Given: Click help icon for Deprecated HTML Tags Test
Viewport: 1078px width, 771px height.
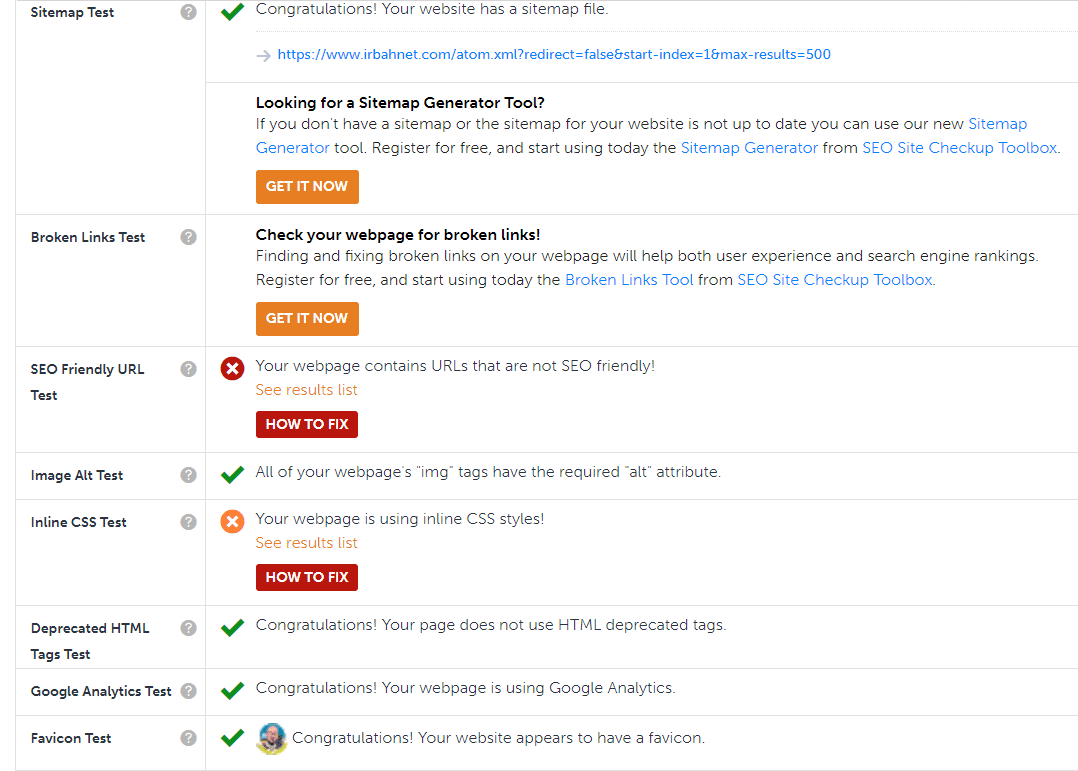Looking at the screenshot, I should click(188, 628).
